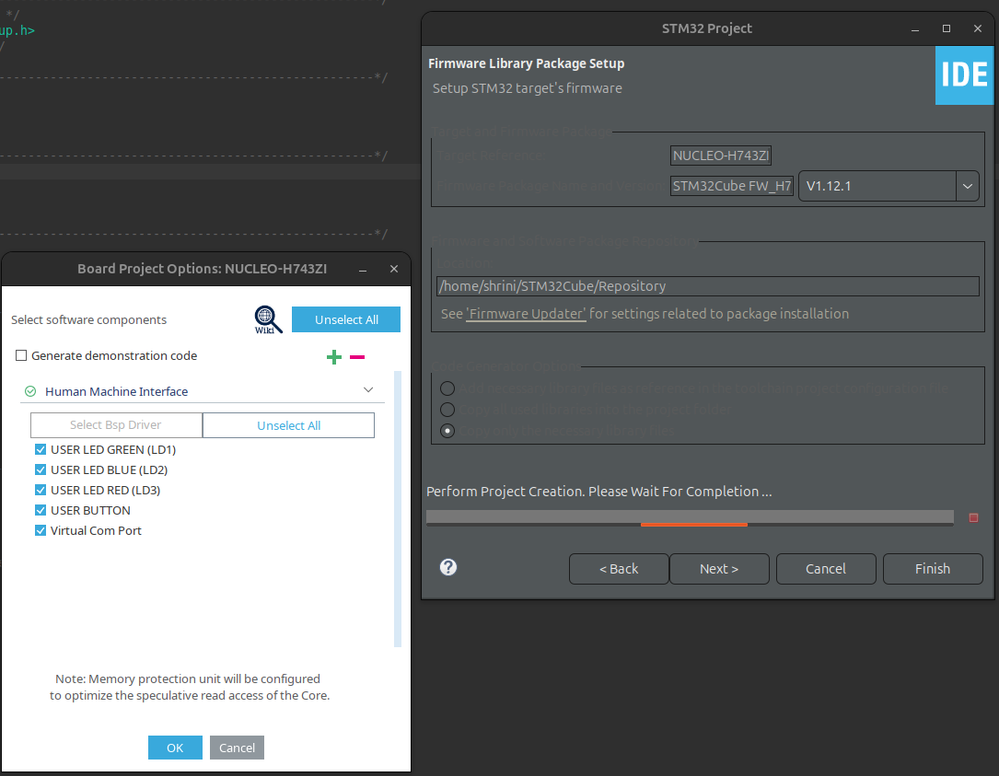
Task: Click 'Firmware Library Package Setup' heading
Action: [x=526, y=64]
